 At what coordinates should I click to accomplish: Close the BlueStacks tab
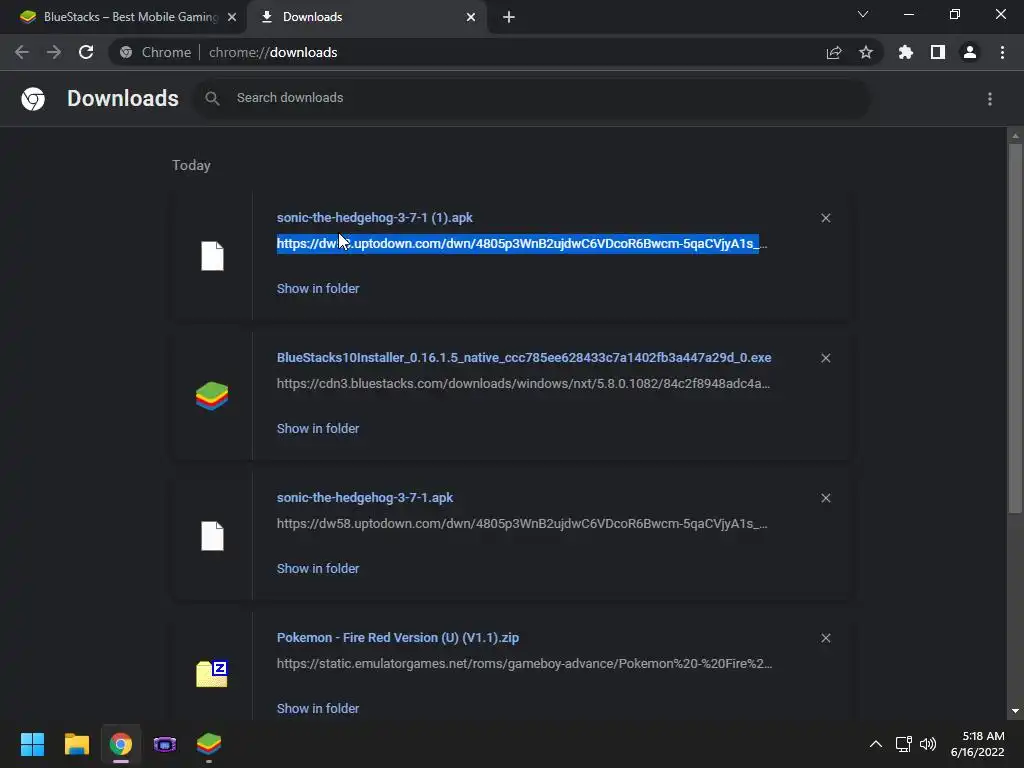point(232,17)
